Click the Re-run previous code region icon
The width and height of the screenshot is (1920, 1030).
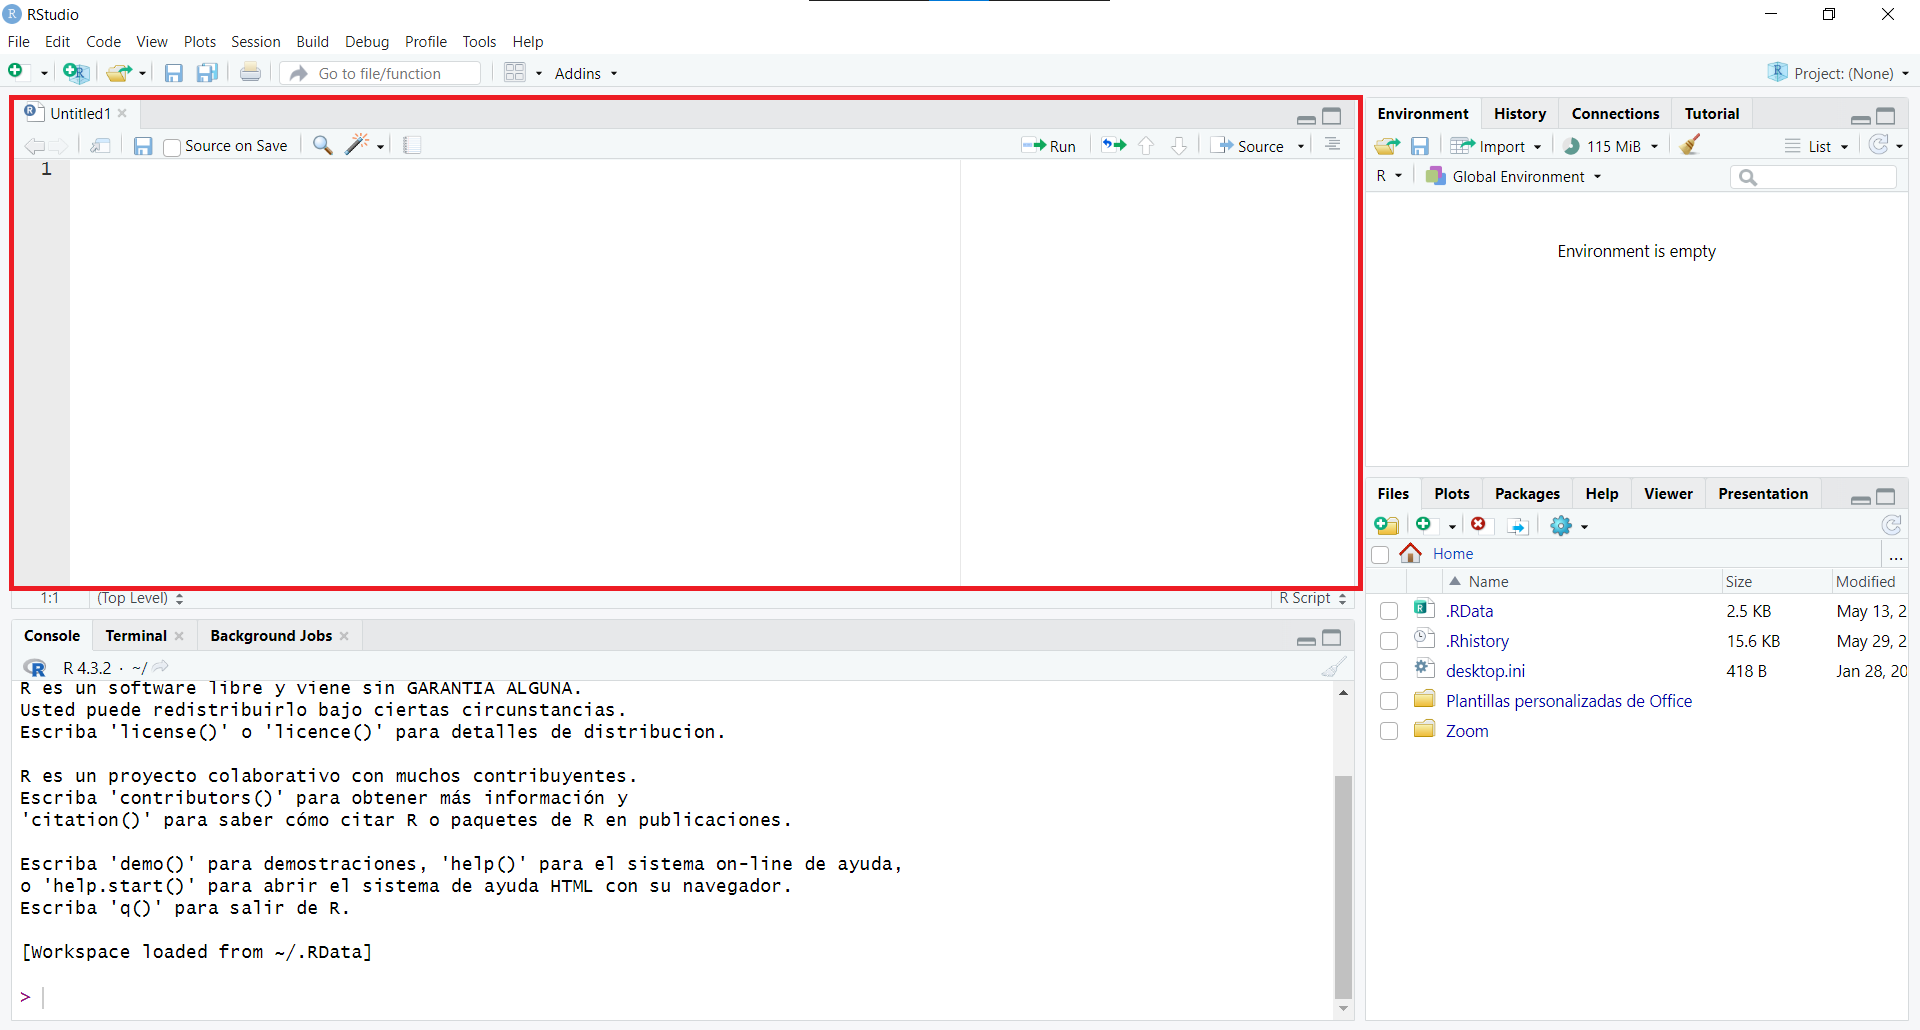coord(1113,146)
